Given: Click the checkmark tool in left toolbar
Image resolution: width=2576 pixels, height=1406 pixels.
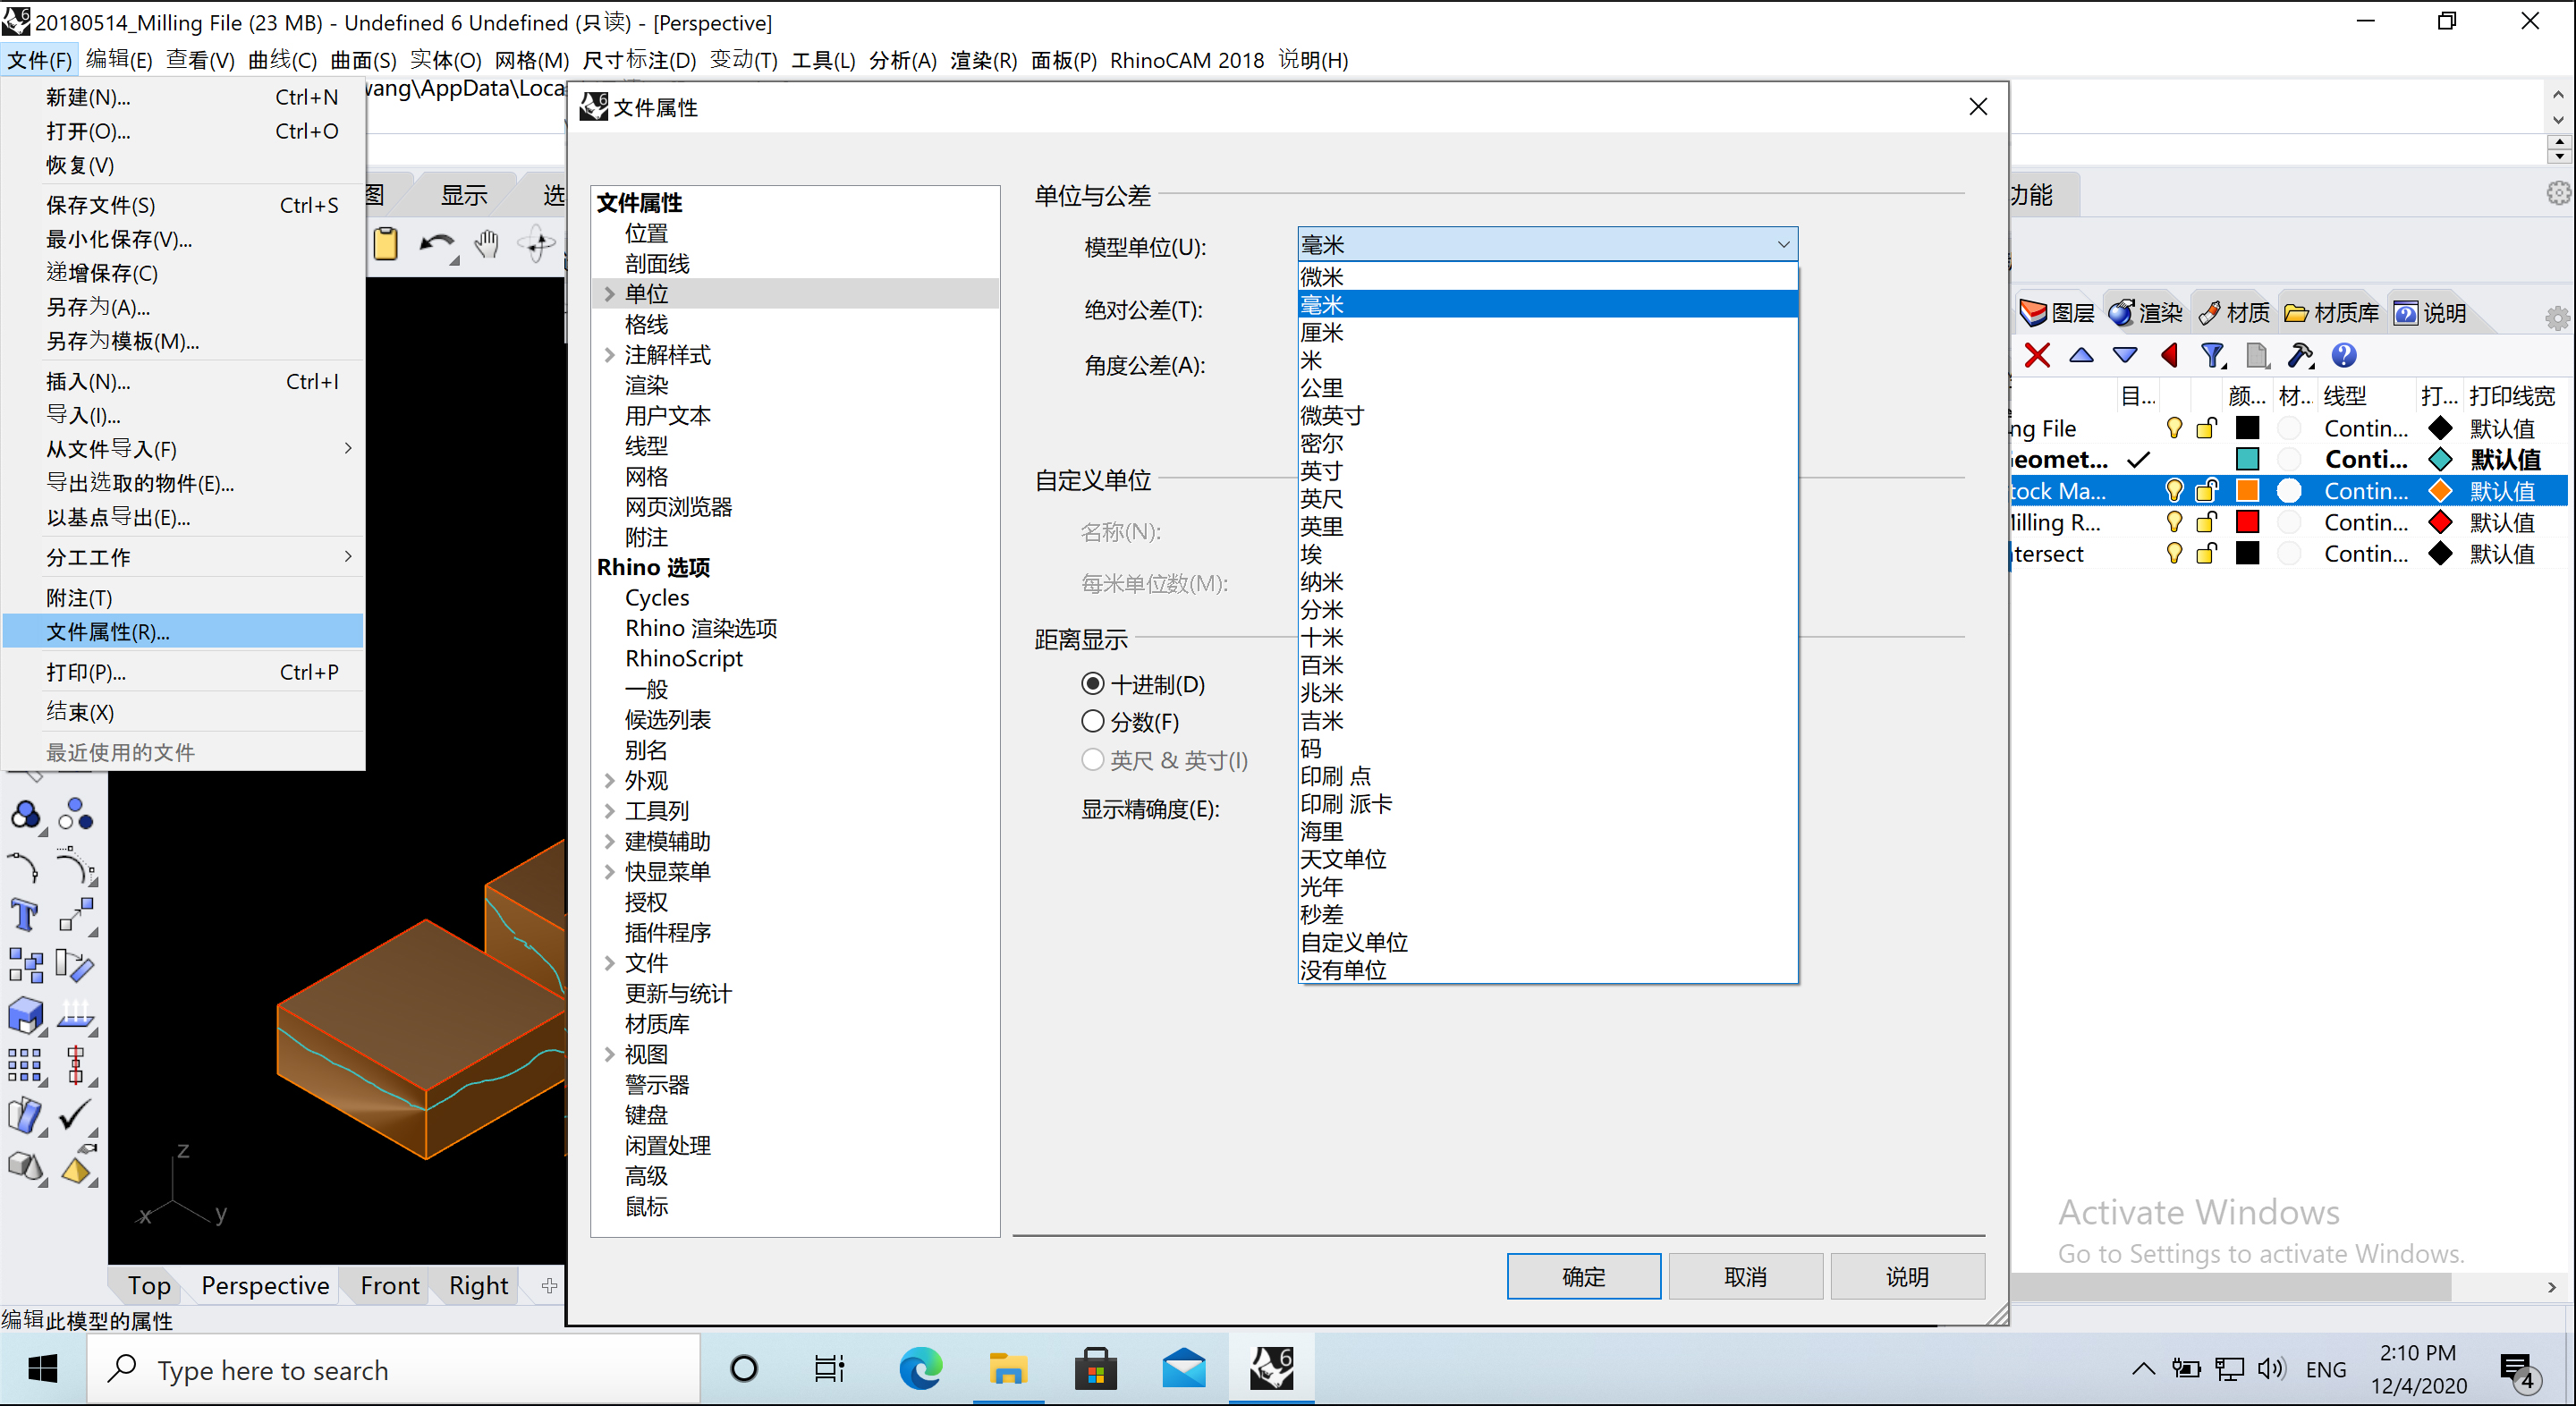Looking at the screenshot, I should 76,1114.
